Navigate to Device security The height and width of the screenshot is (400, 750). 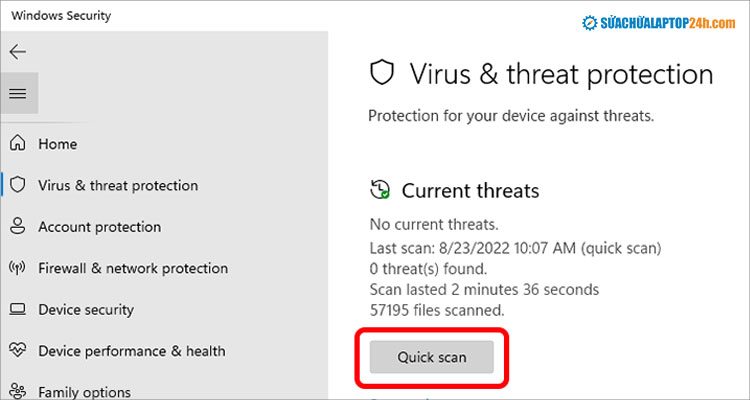point(88,310)
